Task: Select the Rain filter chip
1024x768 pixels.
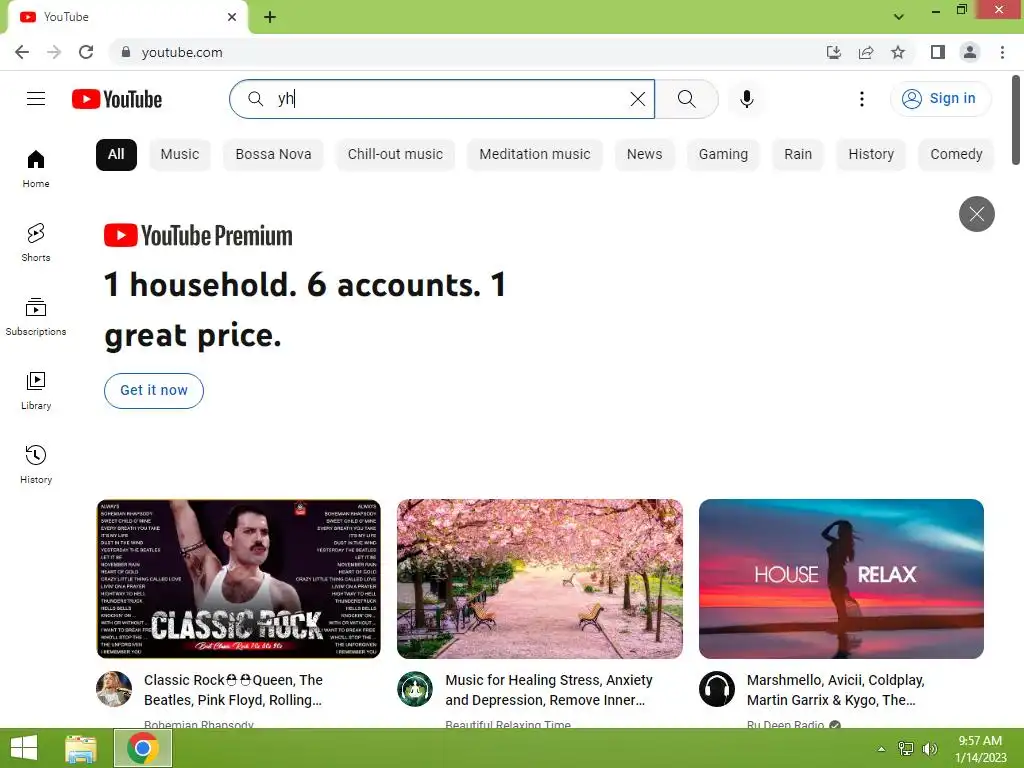Action: click(798, 154)
